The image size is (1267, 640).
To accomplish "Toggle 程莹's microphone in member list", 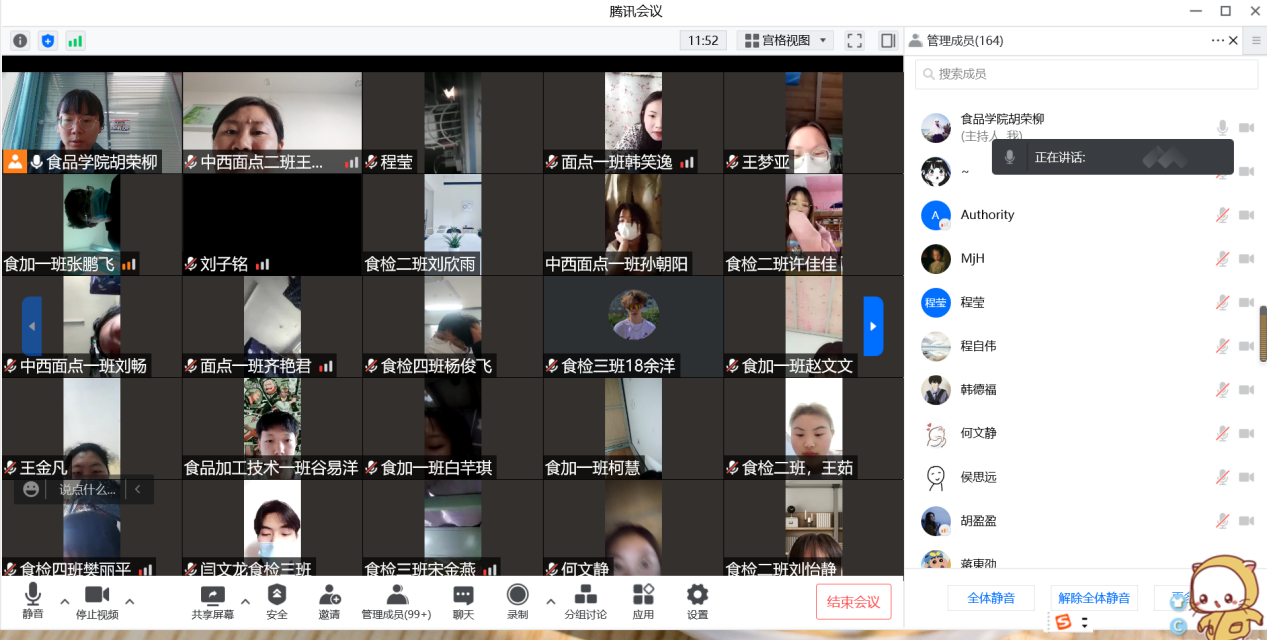I will [1221, 302].
